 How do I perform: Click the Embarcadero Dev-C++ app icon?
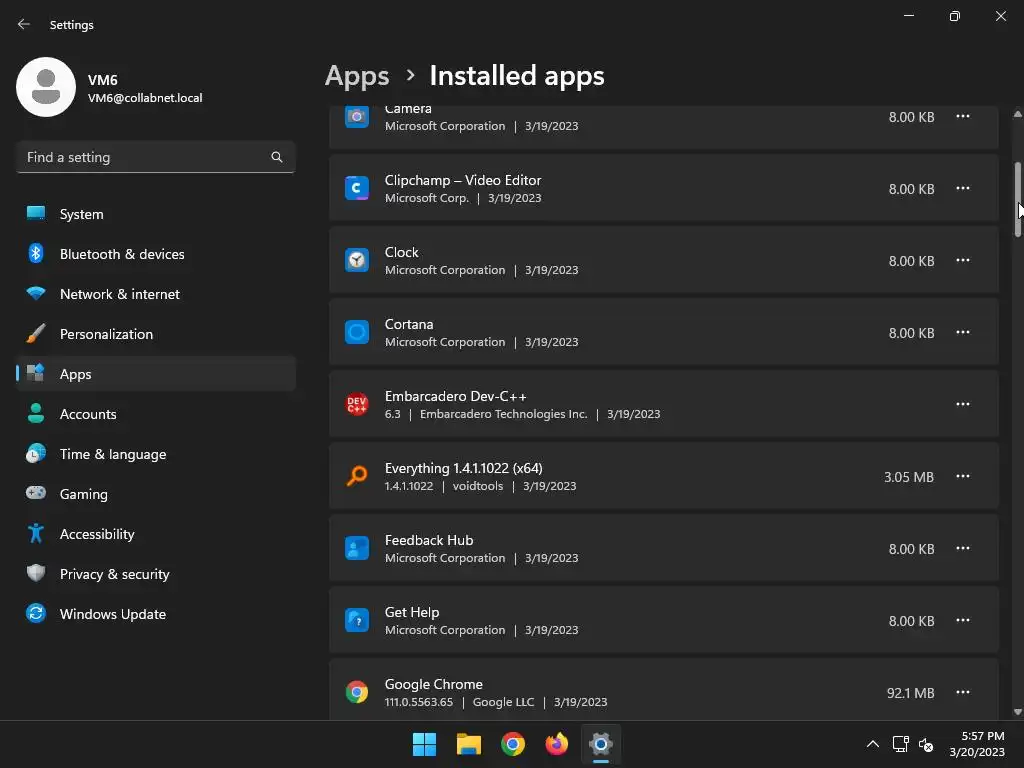pos(357,404)
